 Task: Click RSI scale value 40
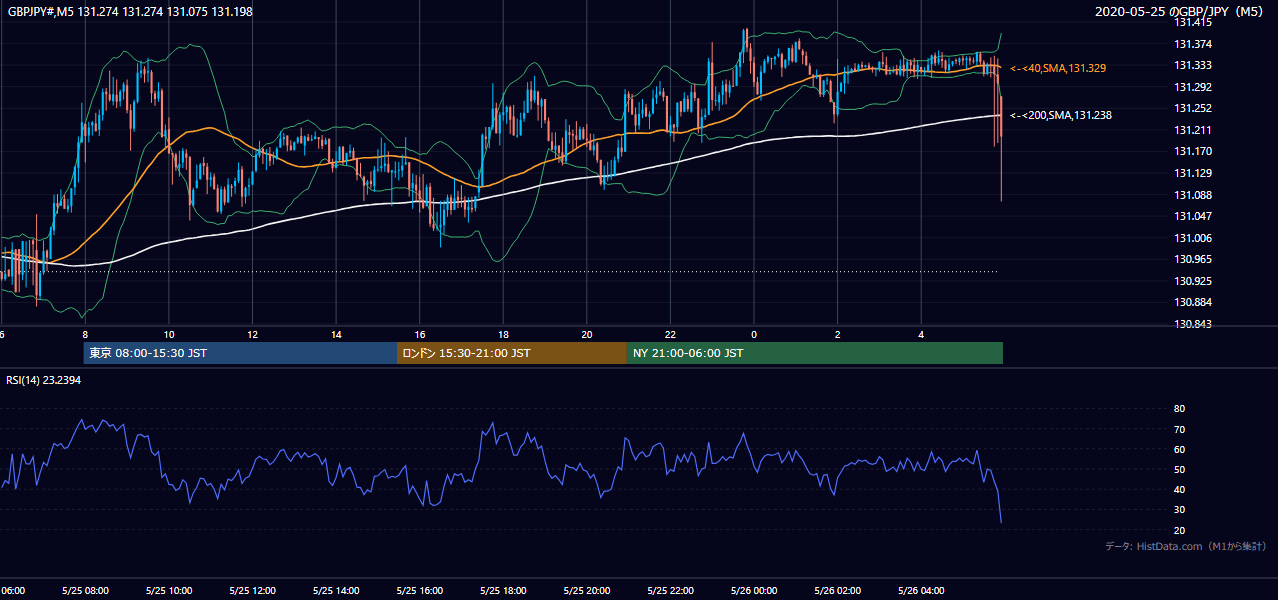pyautogui.click(x=1179, y=489)
